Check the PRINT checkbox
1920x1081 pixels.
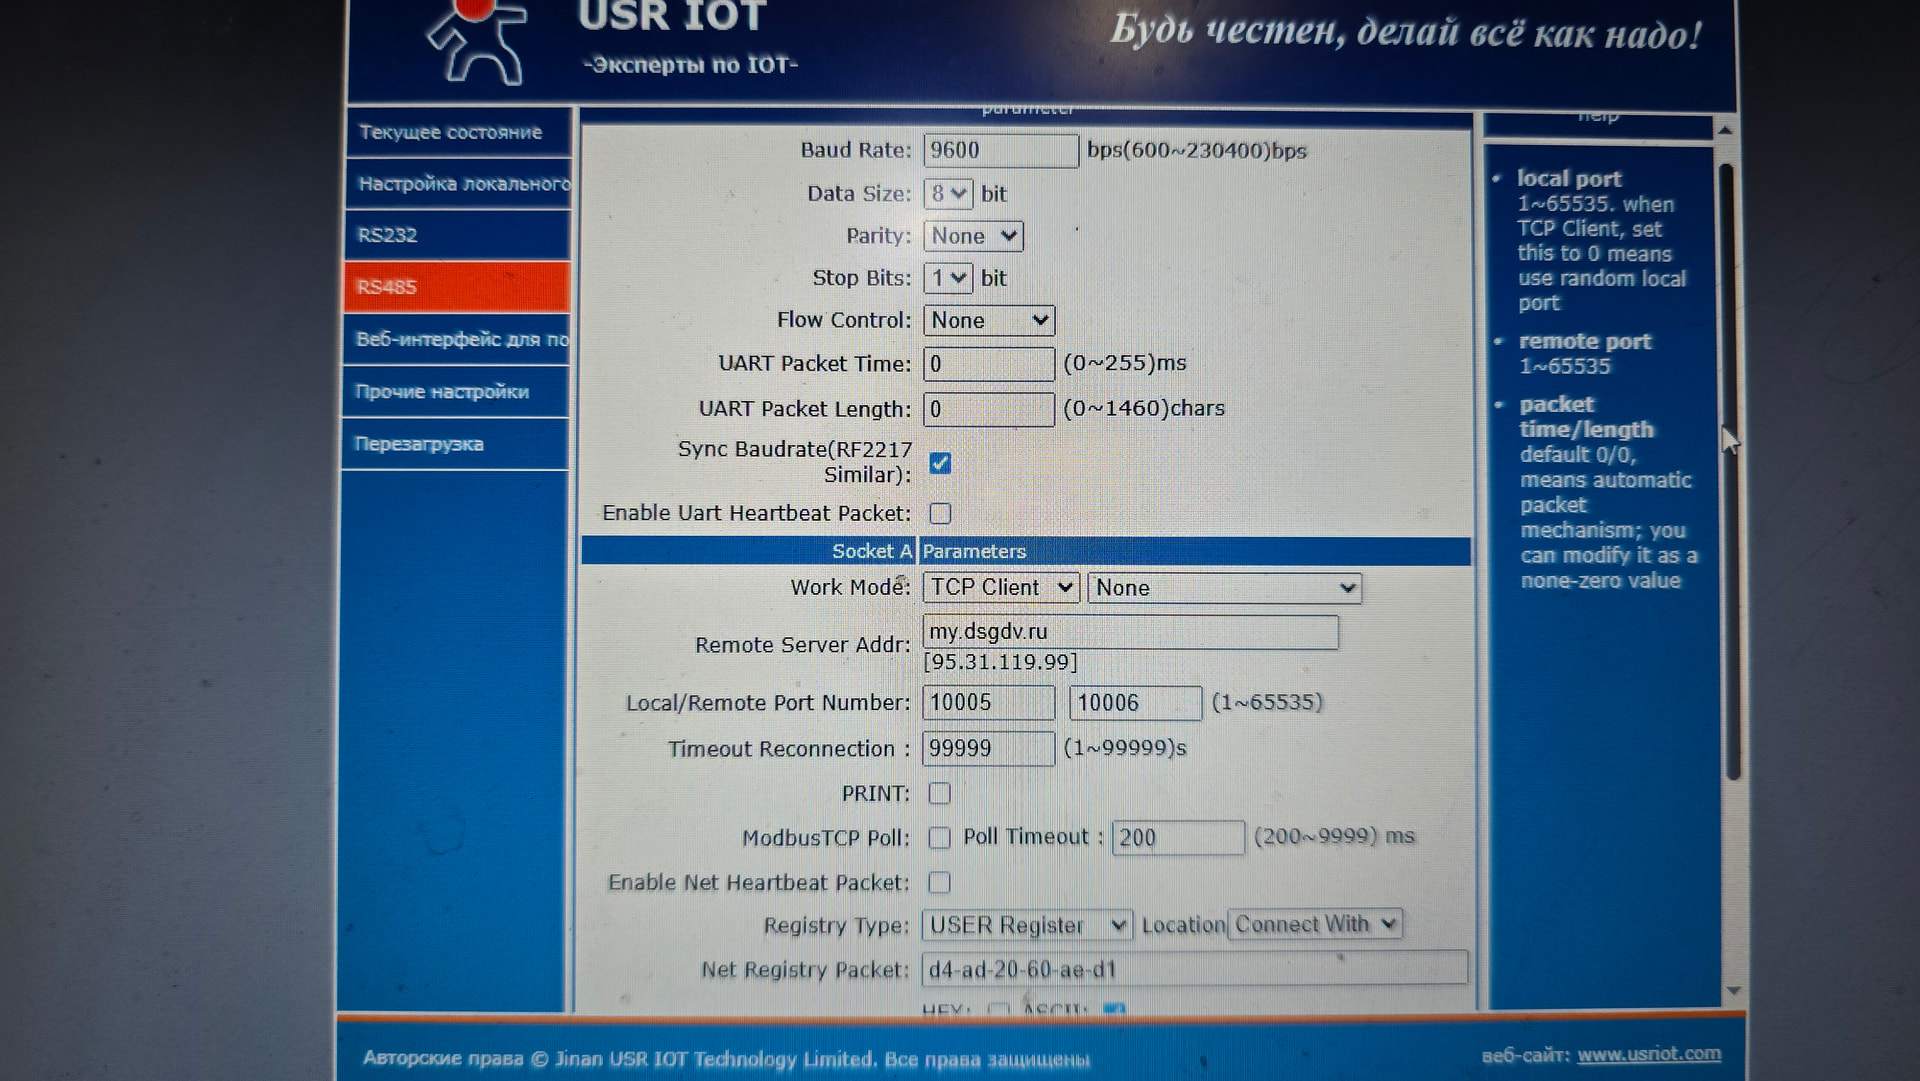coord(939,794)
